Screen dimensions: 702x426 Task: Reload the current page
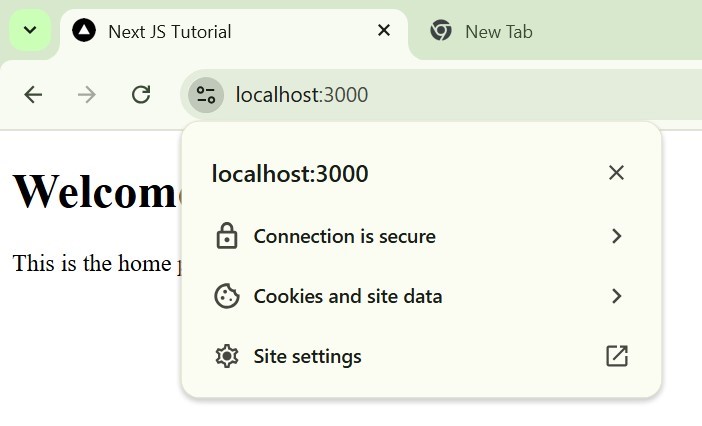[x=141, y=95]
